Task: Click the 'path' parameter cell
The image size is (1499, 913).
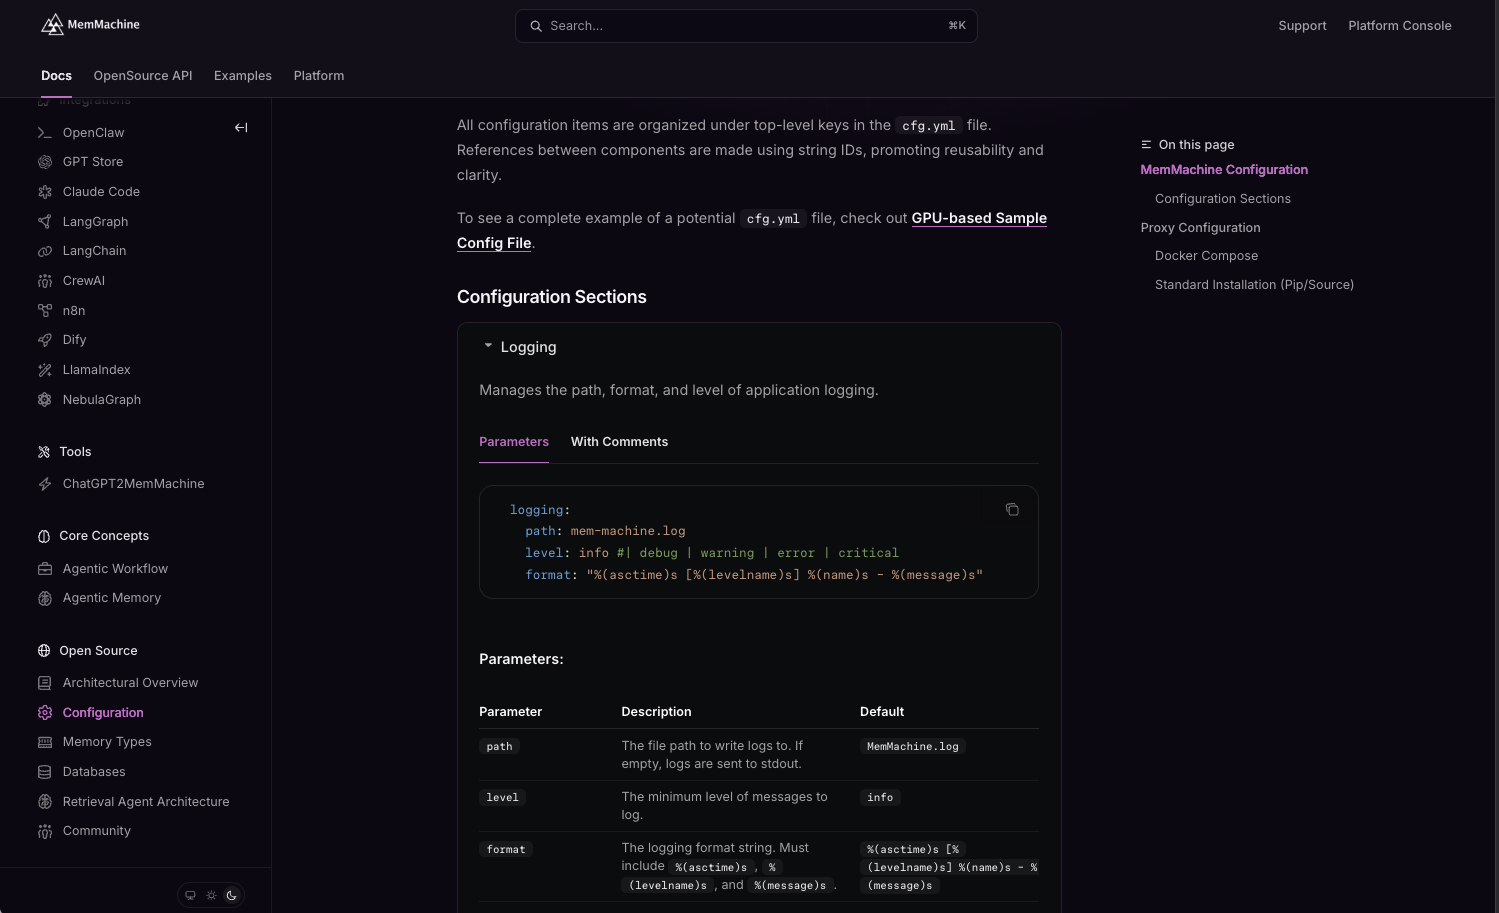Action: pyautogui.click(x=499, y=746)
